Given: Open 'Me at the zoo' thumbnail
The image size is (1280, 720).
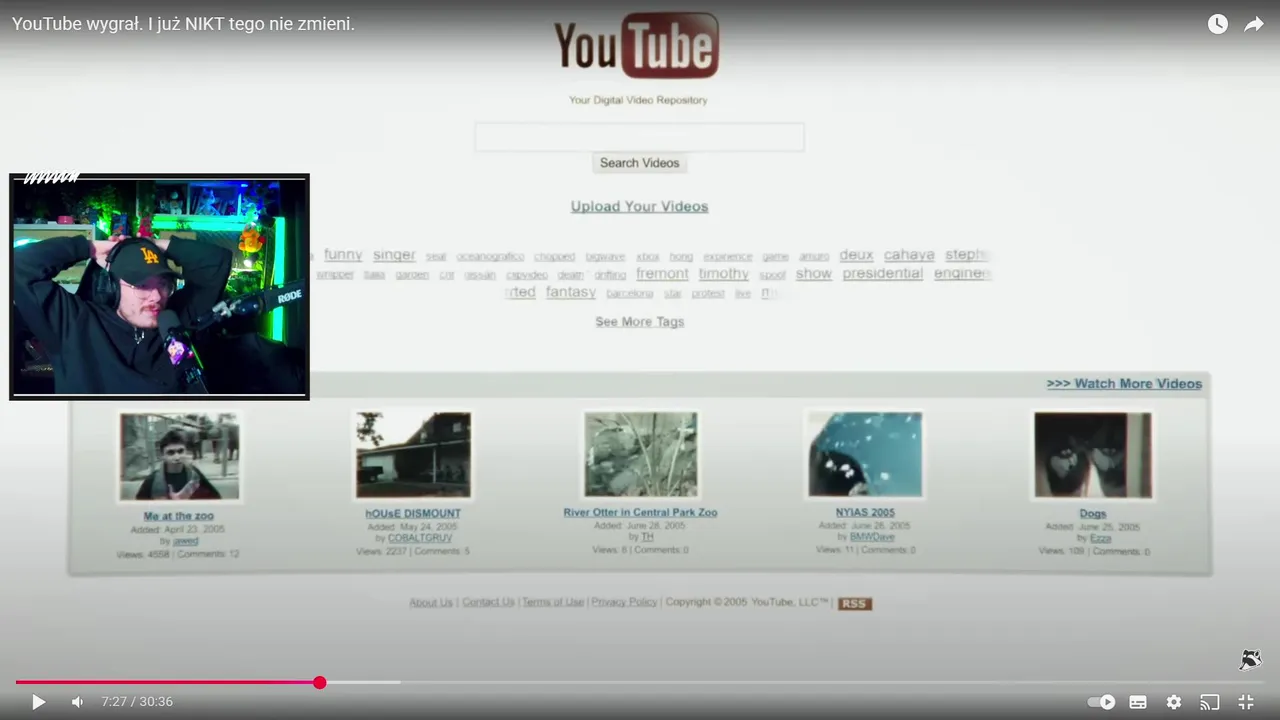Looking at the screenshot, I should pos(179,457).
